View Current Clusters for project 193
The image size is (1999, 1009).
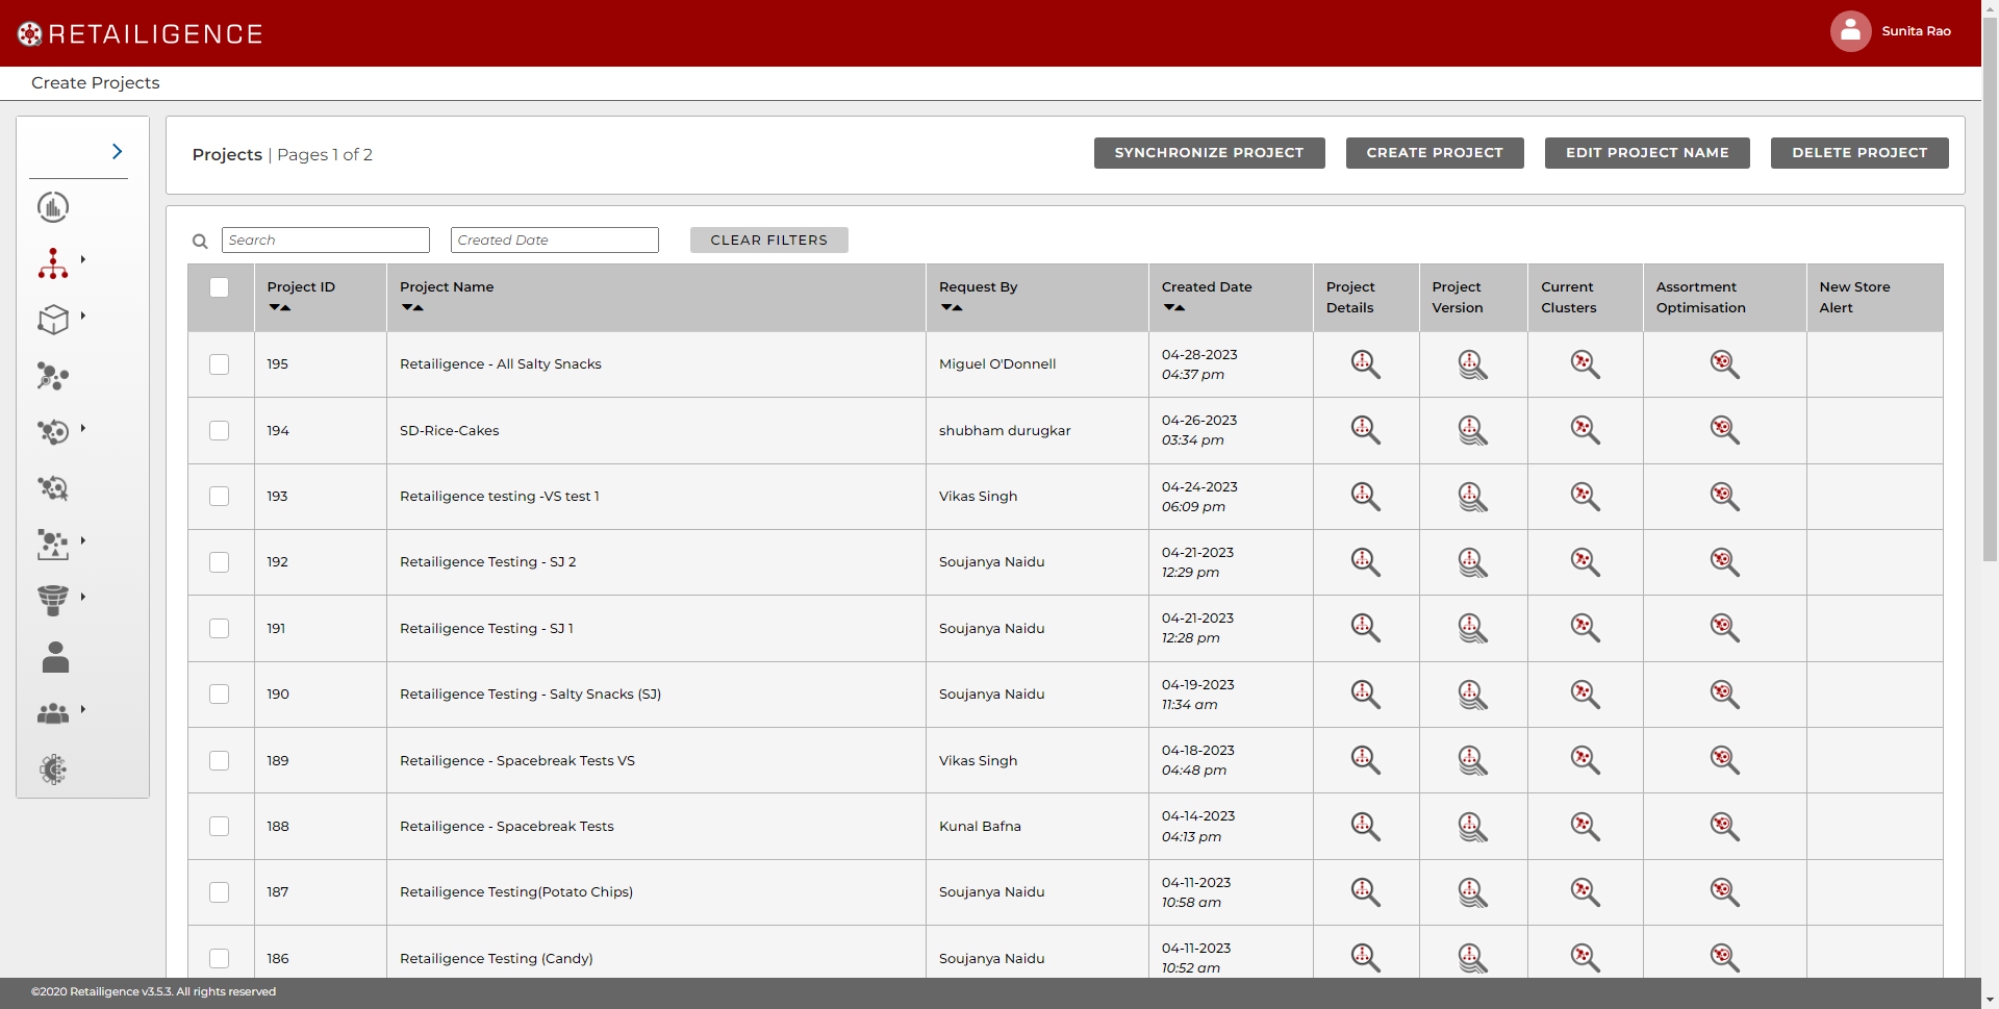click(x=1584, y=496)
